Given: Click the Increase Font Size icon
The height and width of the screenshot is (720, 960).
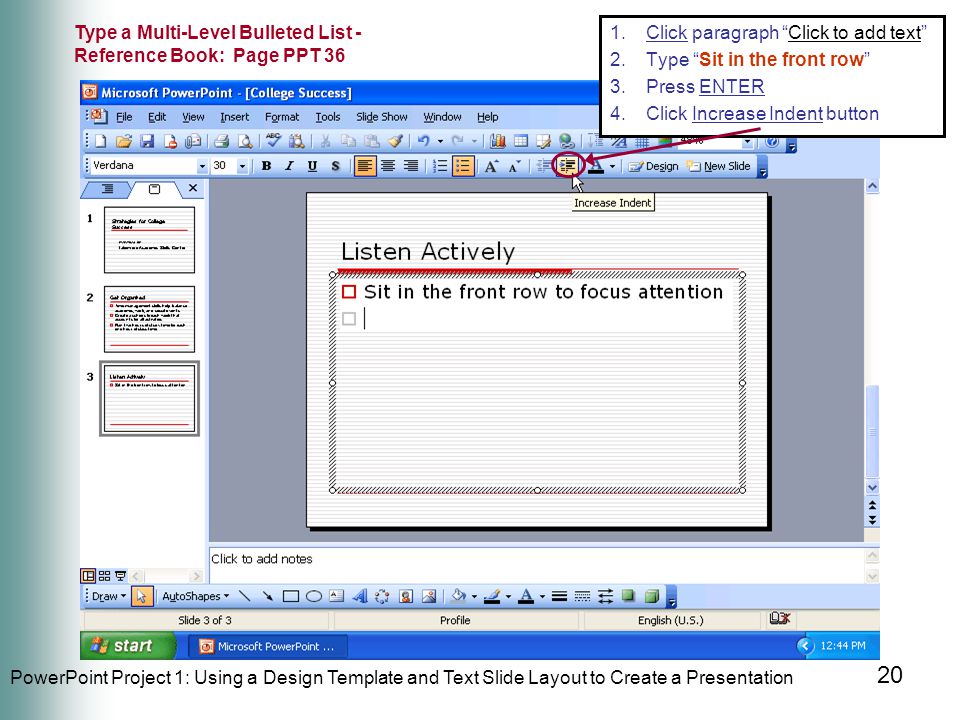Looking at the screenshot, I should coord(491,166).
